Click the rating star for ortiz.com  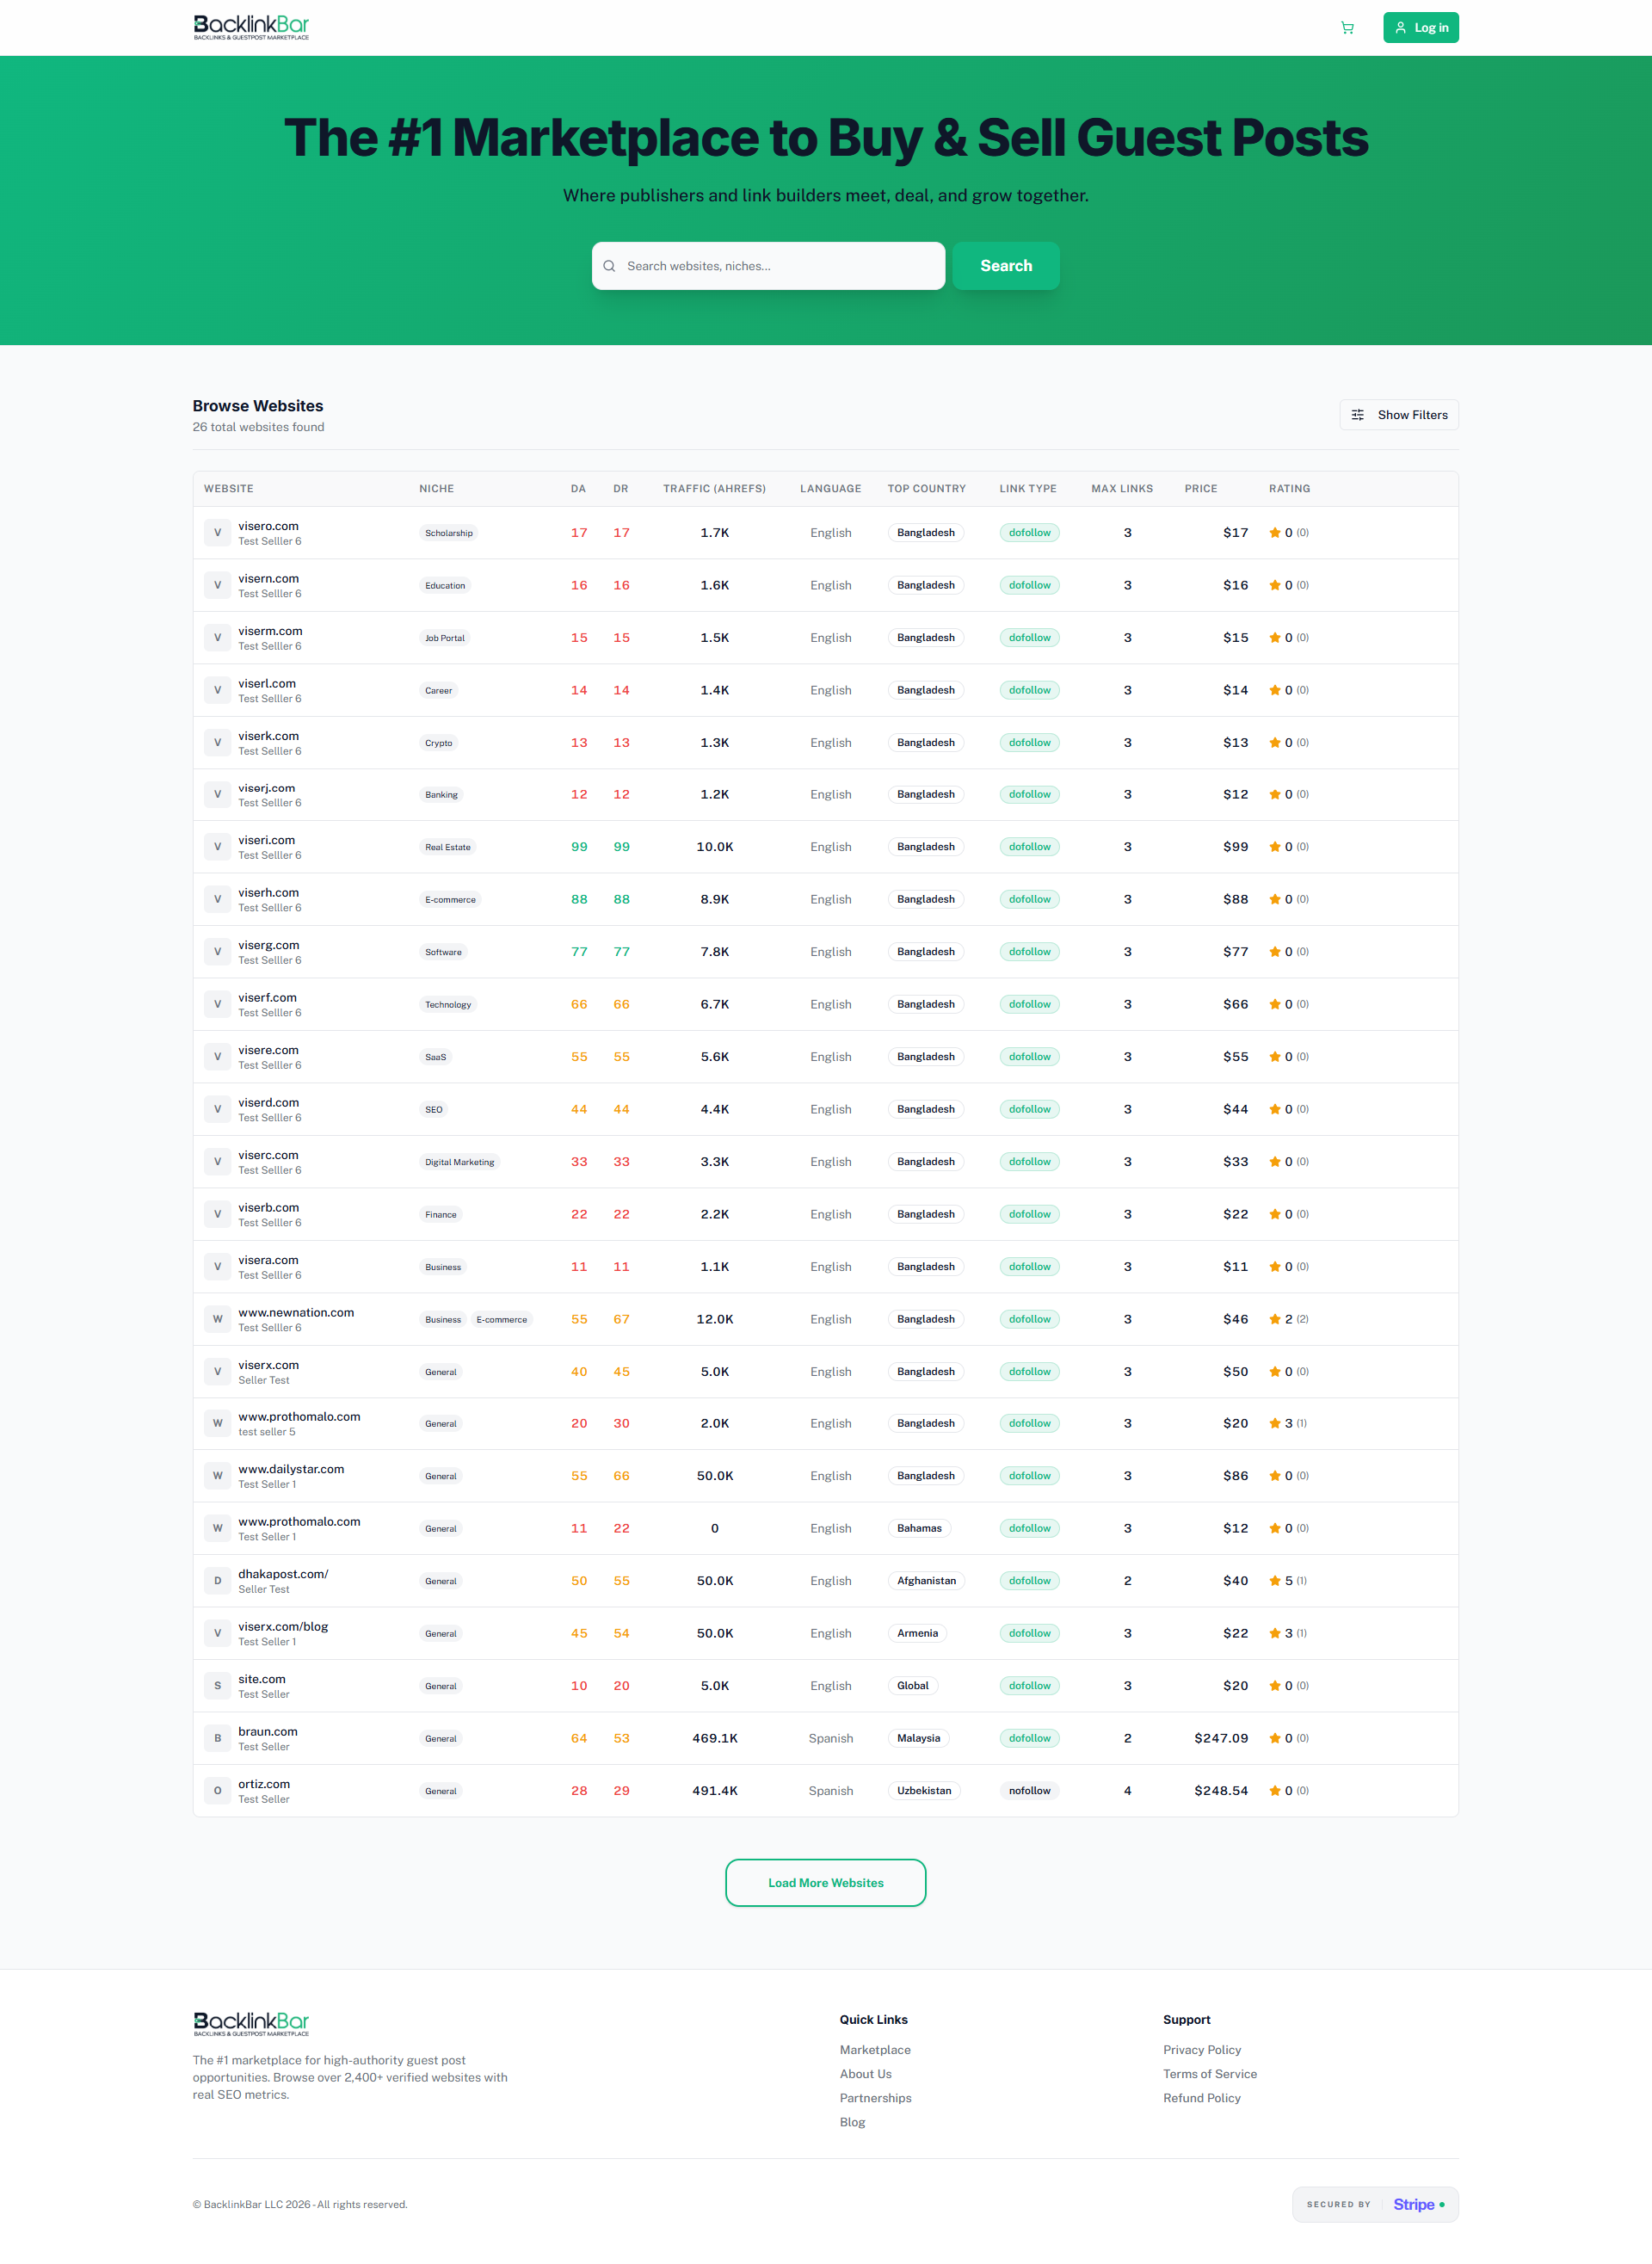coord(1275,1791)
